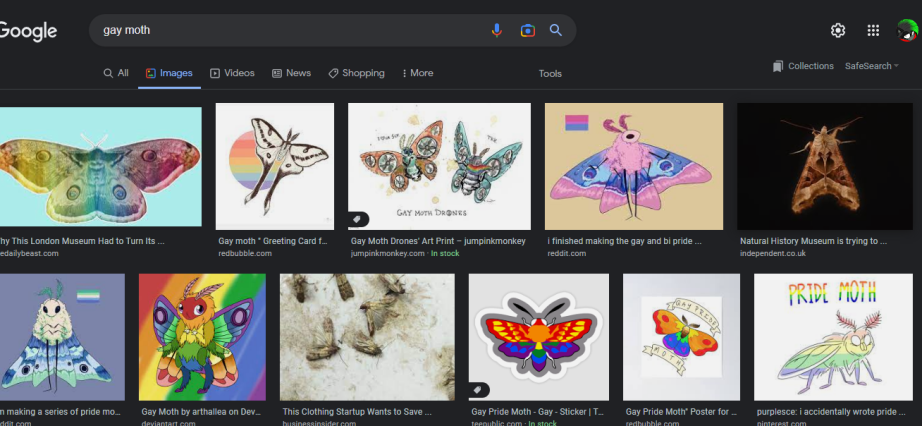
Task: Click independent.co.uk source text
Action: [773, 254]
